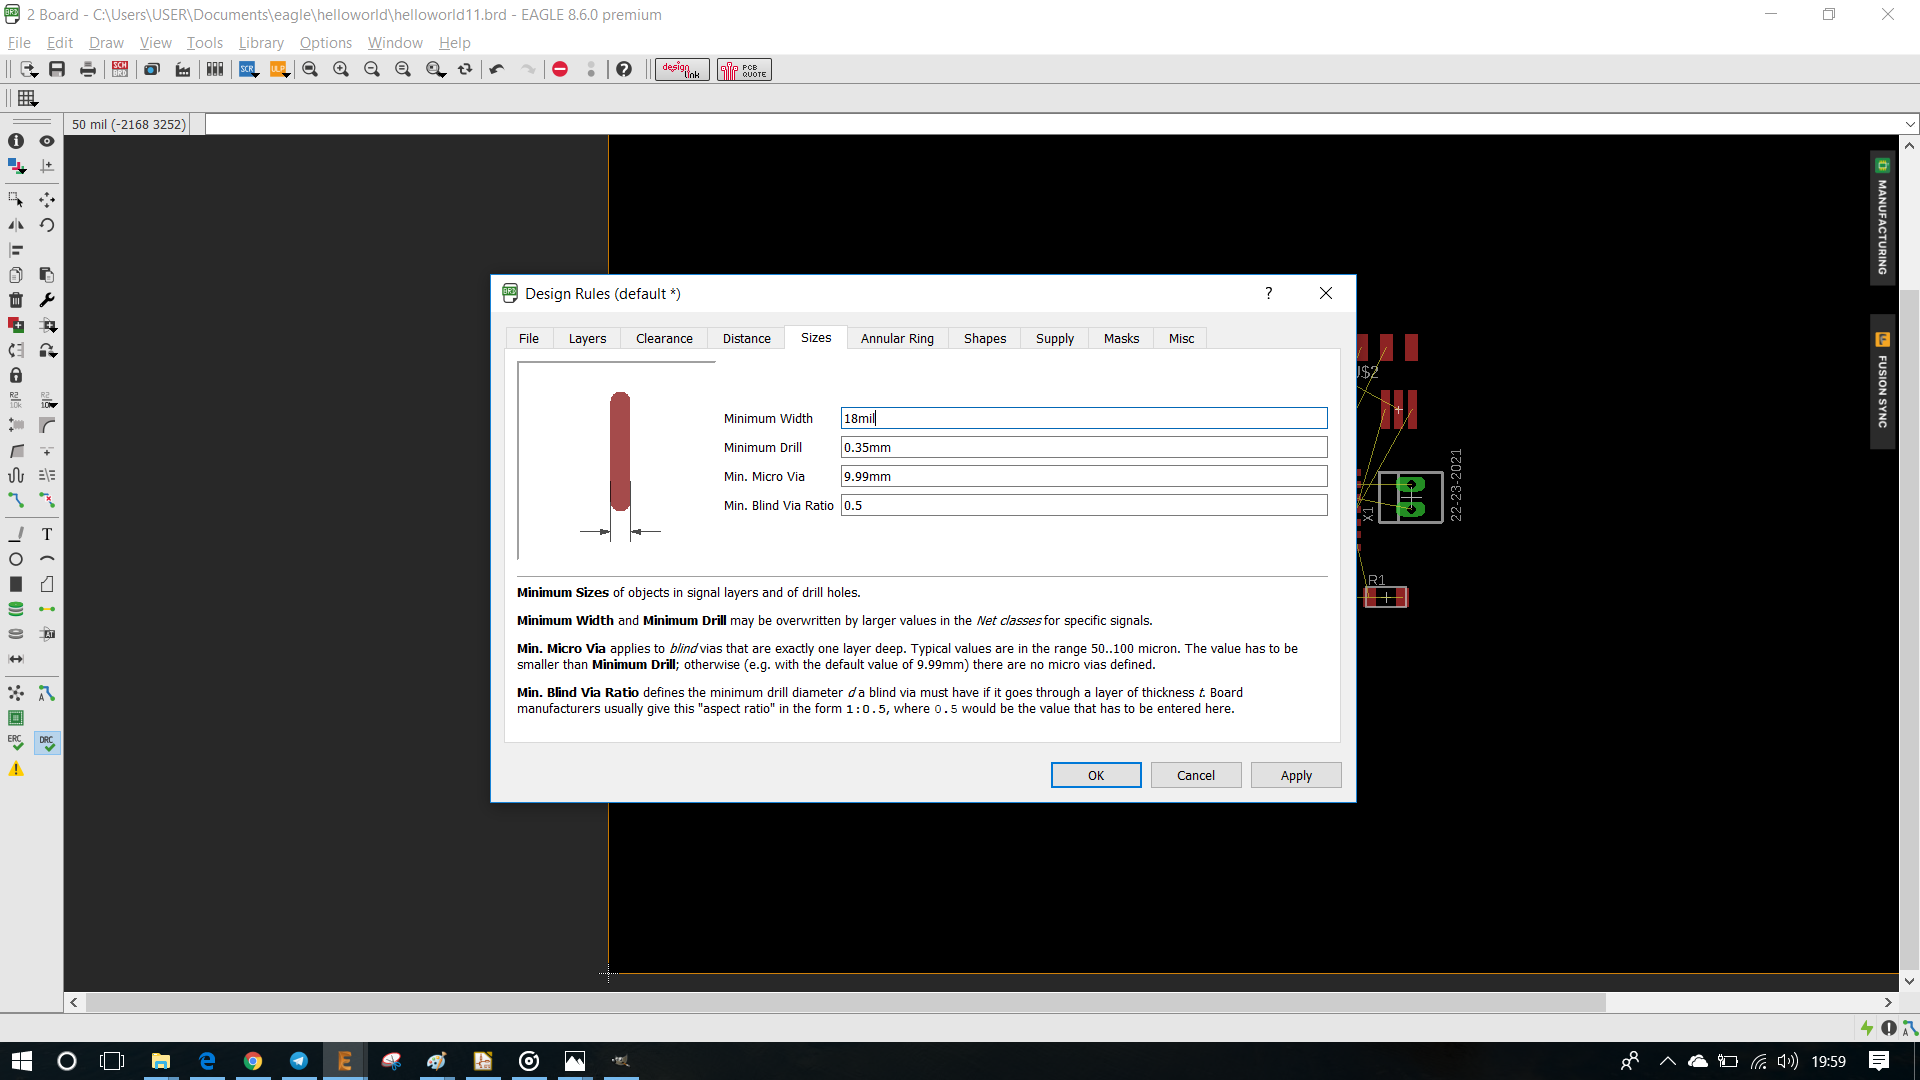
Task: Click the Cancel button
Action: pos(1196,775)
